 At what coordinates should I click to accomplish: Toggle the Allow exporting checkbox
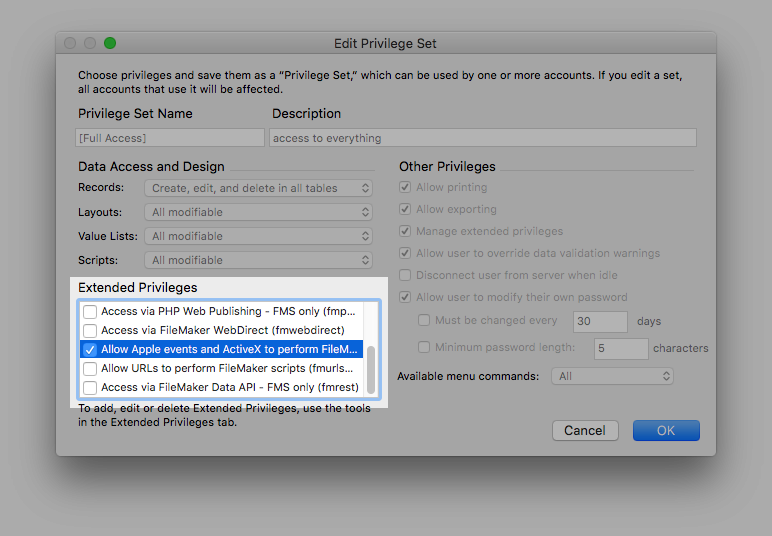click(405, 209)
